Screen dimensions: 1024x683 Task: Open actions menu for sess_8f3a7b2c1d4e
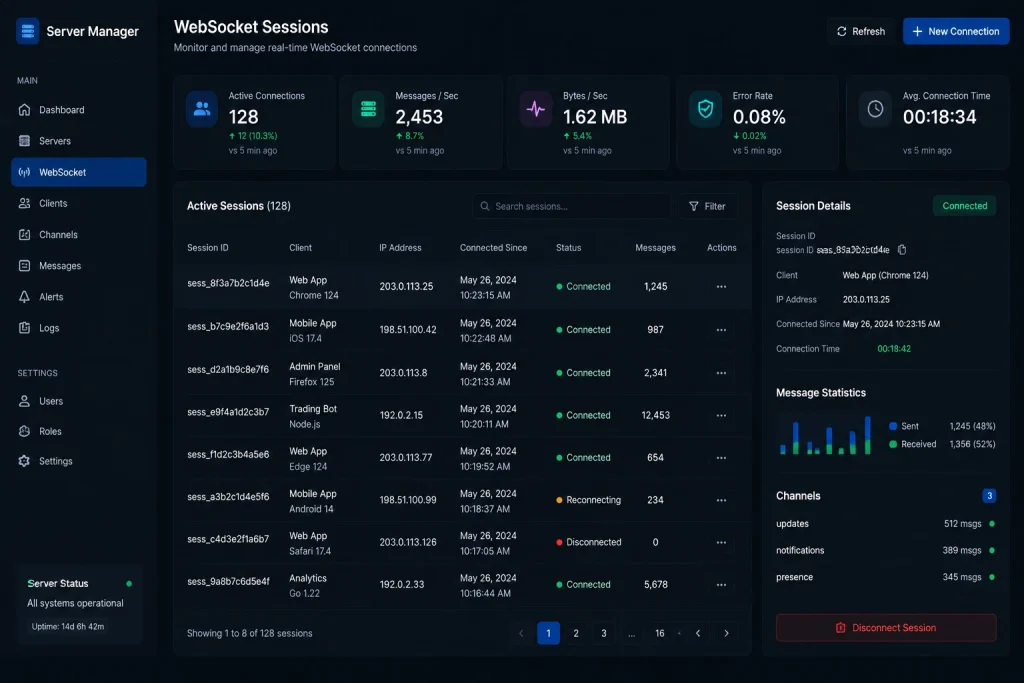point(721,287)
